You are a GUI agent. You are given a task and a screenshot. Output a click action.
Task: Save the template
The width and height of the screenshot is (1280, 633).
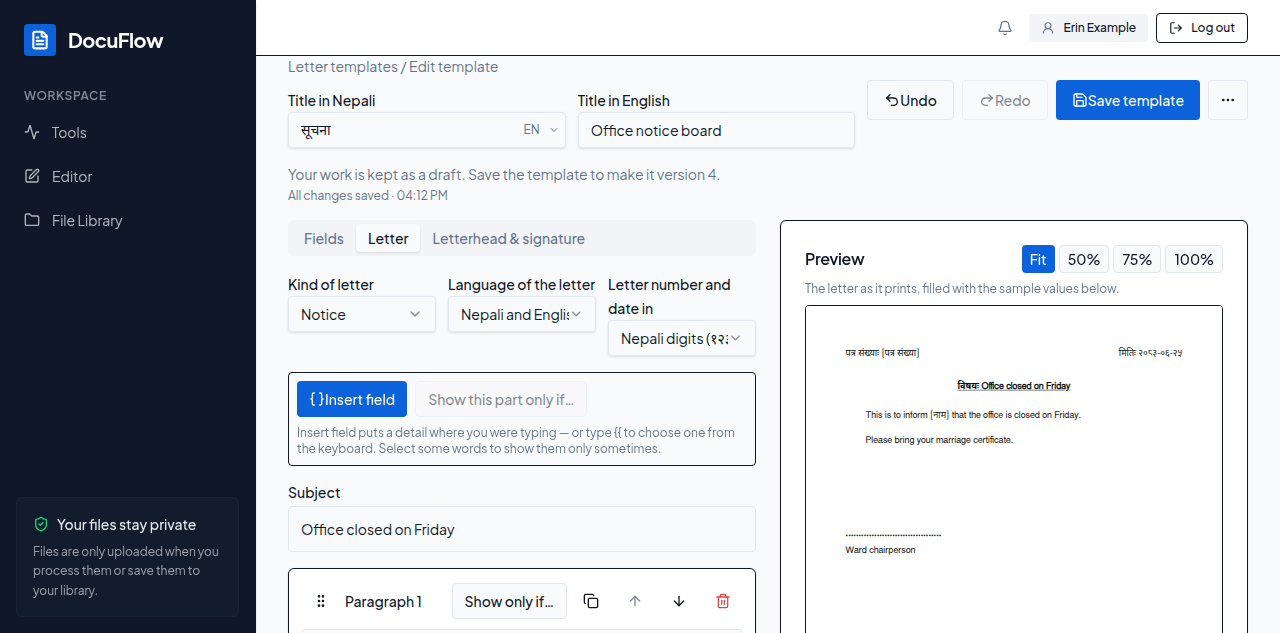[x=1128, y=100]
